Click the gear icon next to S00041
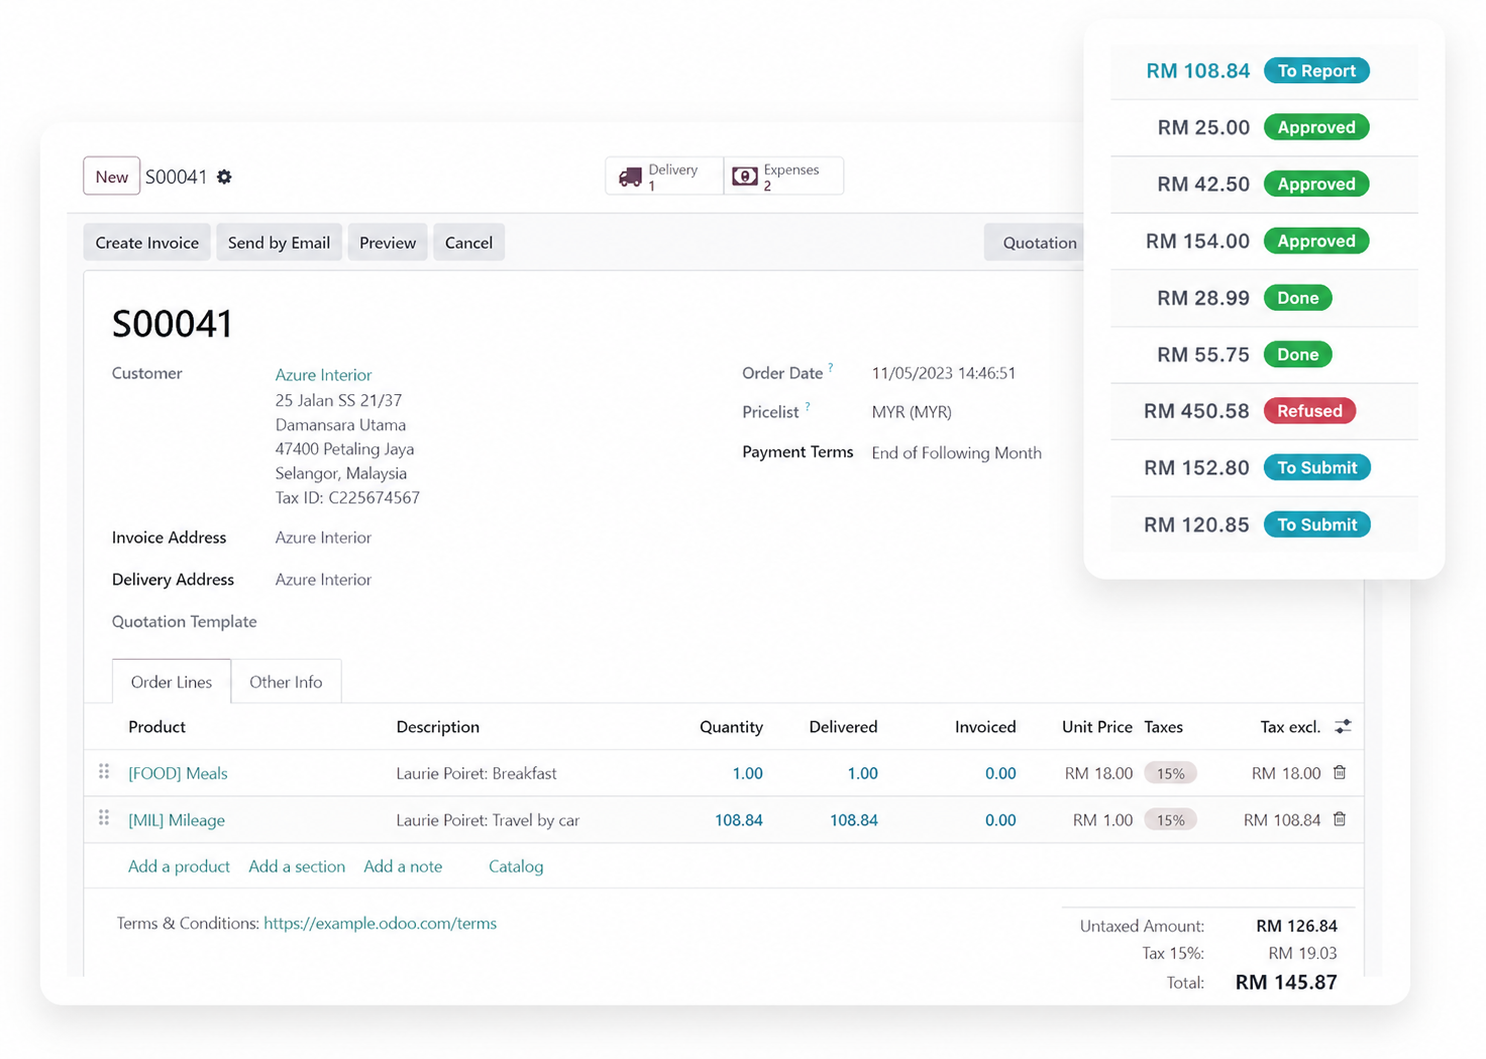The height and width of the screenshot is (1059, 1486). 224,177
